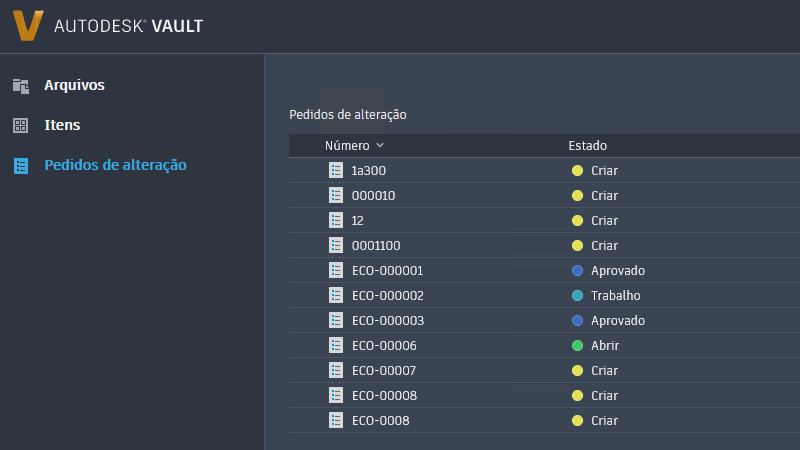The image size is (800, 450).
Task: Click the change order icon for 1a300
Action: click(336, 171)
